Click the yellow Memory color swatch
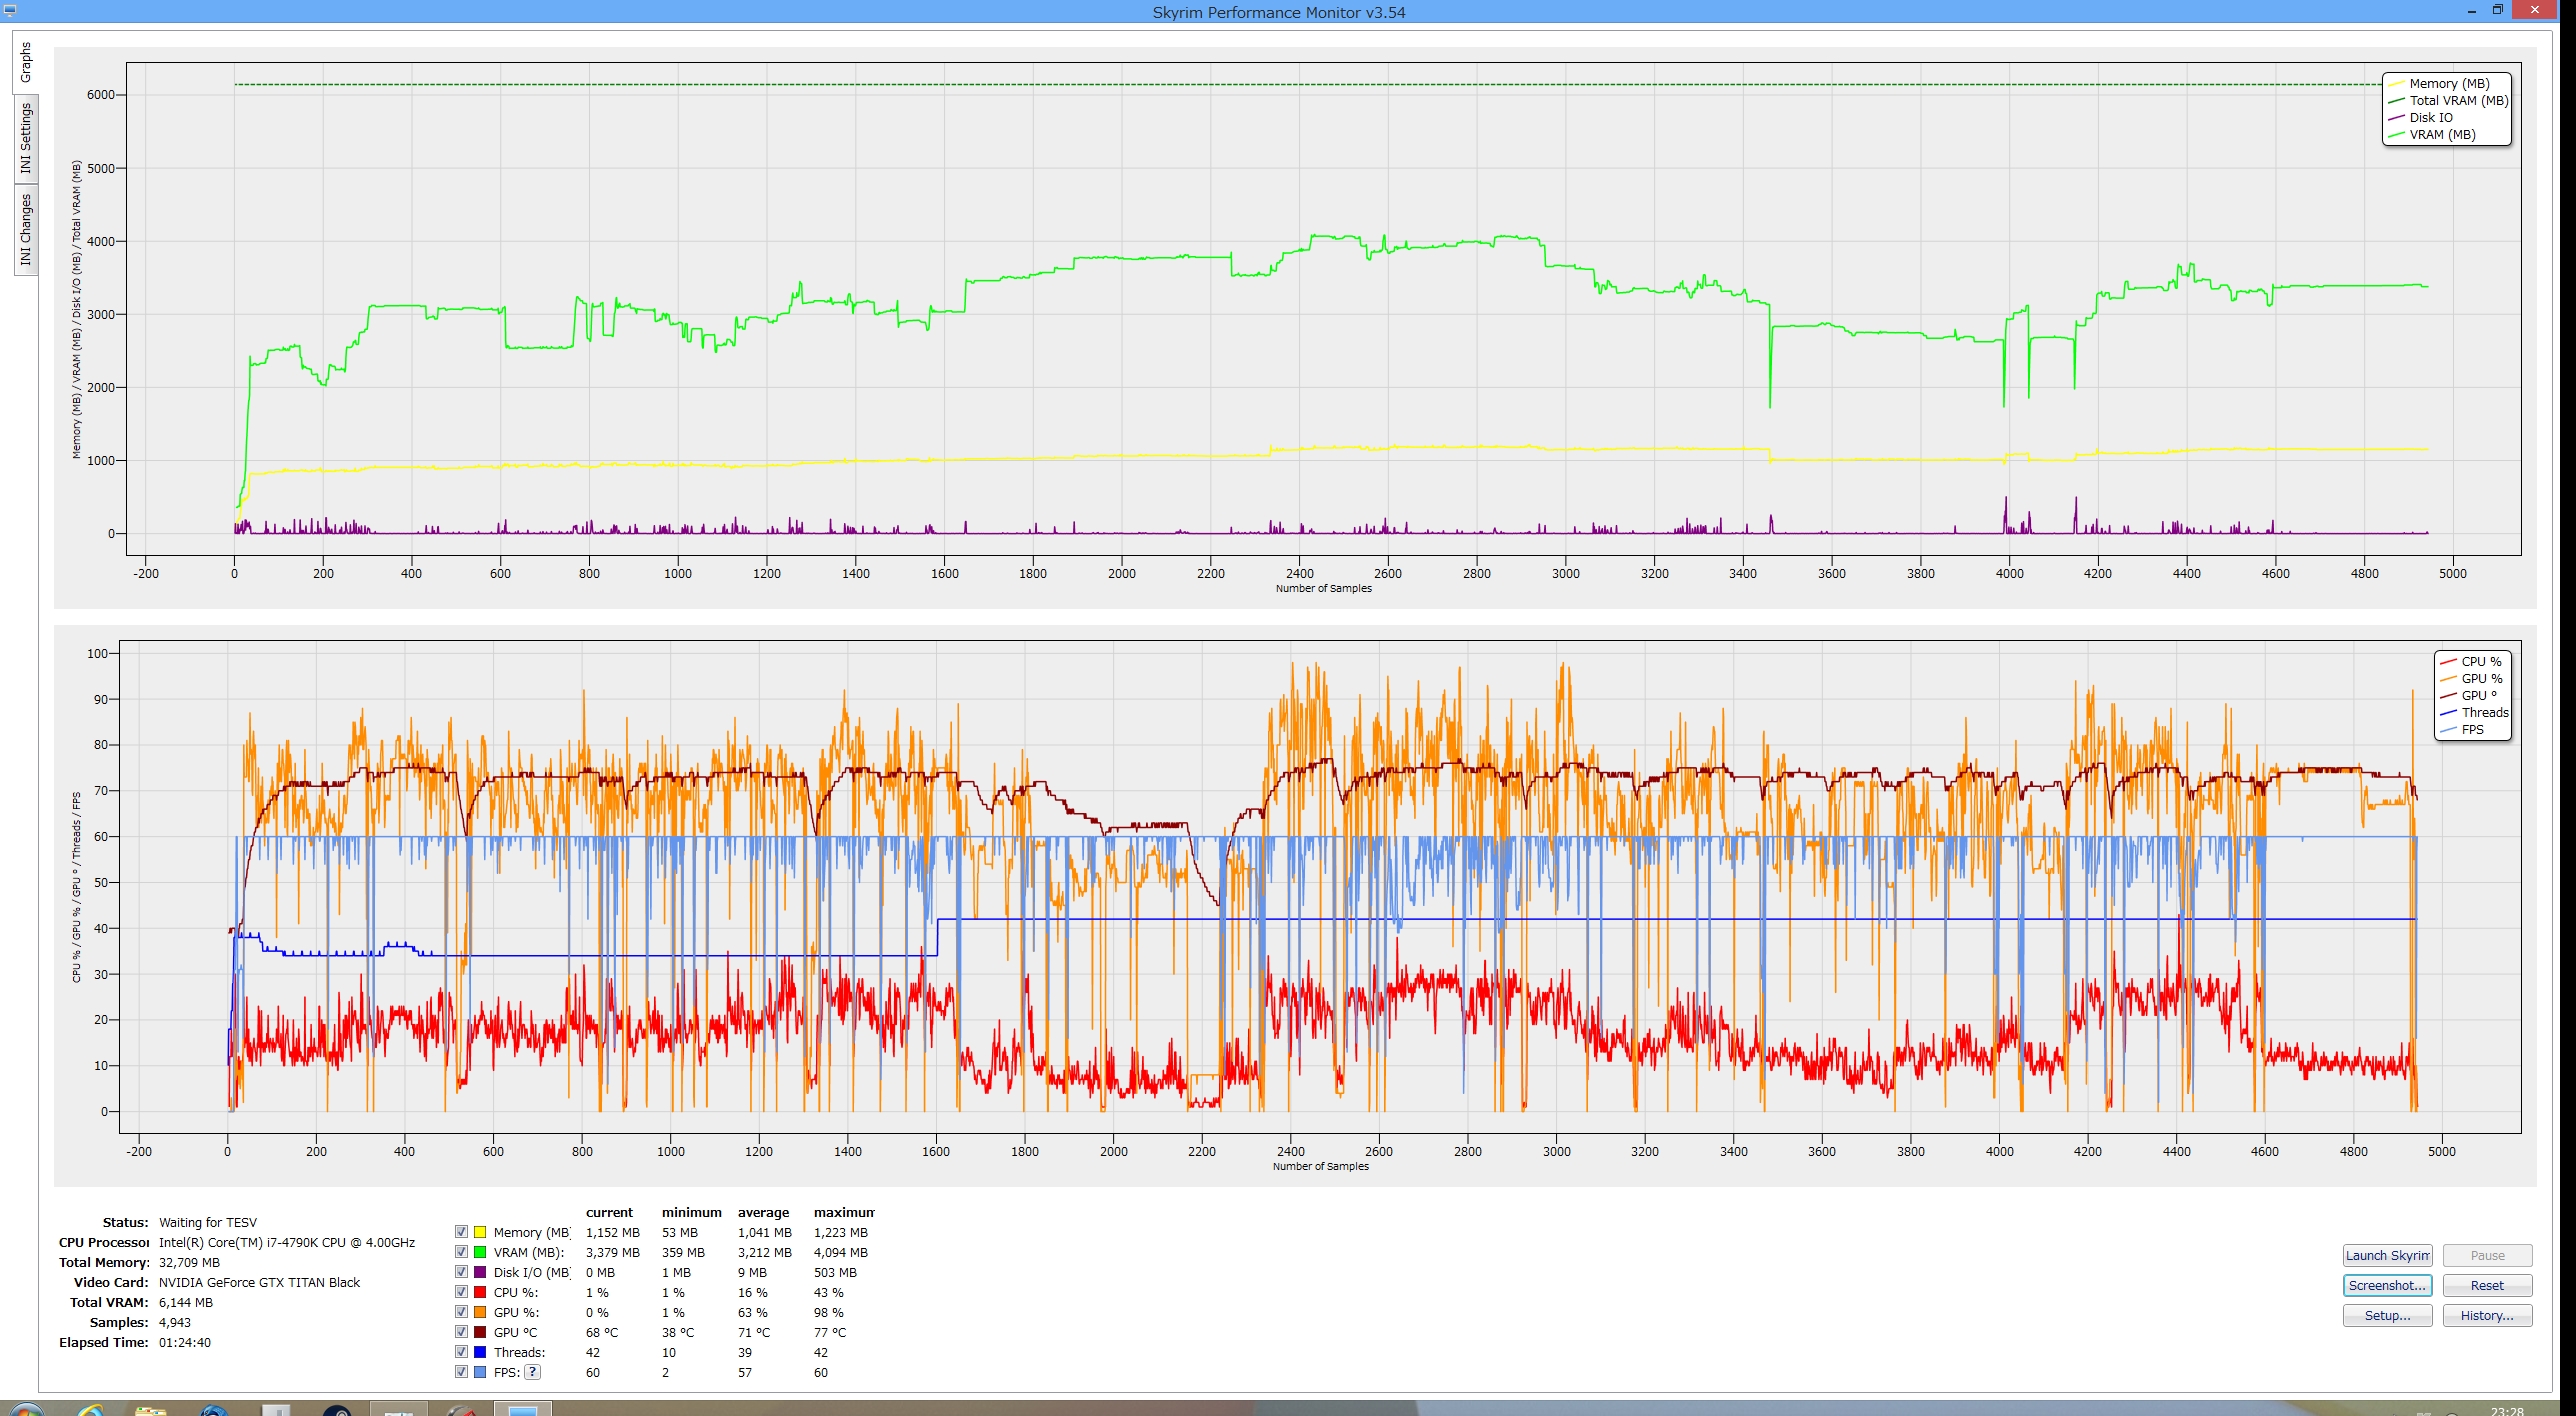The width and height of the screenshot is (2576, 1416). click(480, 1232)
